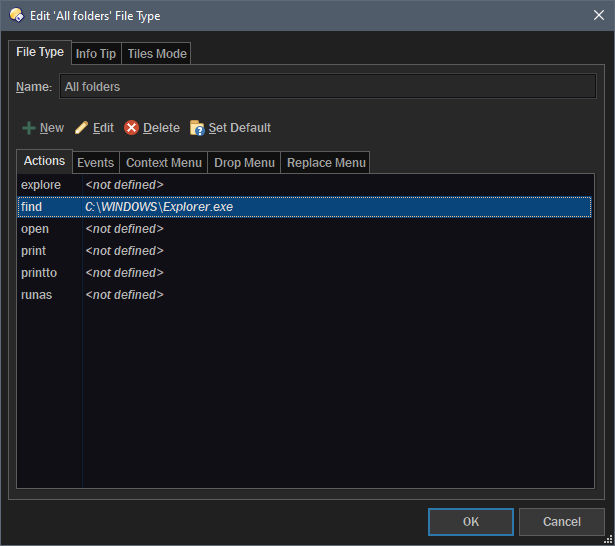Switch to the Events tab
The width and height of the screenshot is (615, 546).
95,162
